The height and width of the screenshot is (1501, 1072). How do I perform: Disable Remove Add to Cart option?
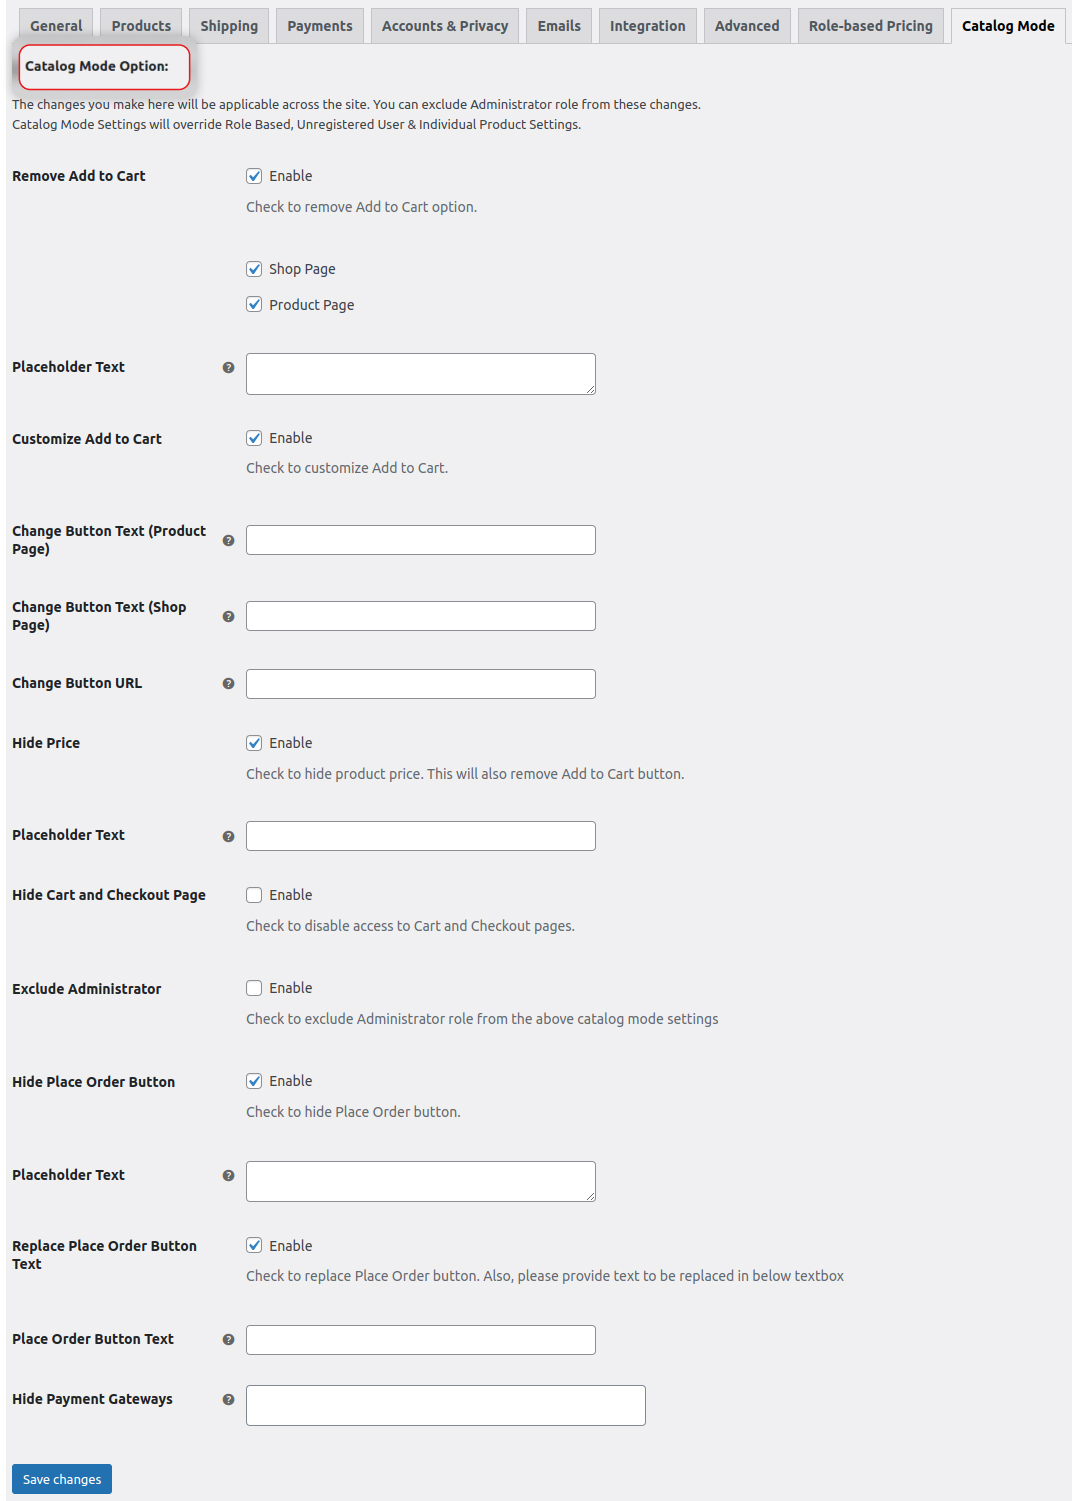pyautogui.click(x=254, y=175)
